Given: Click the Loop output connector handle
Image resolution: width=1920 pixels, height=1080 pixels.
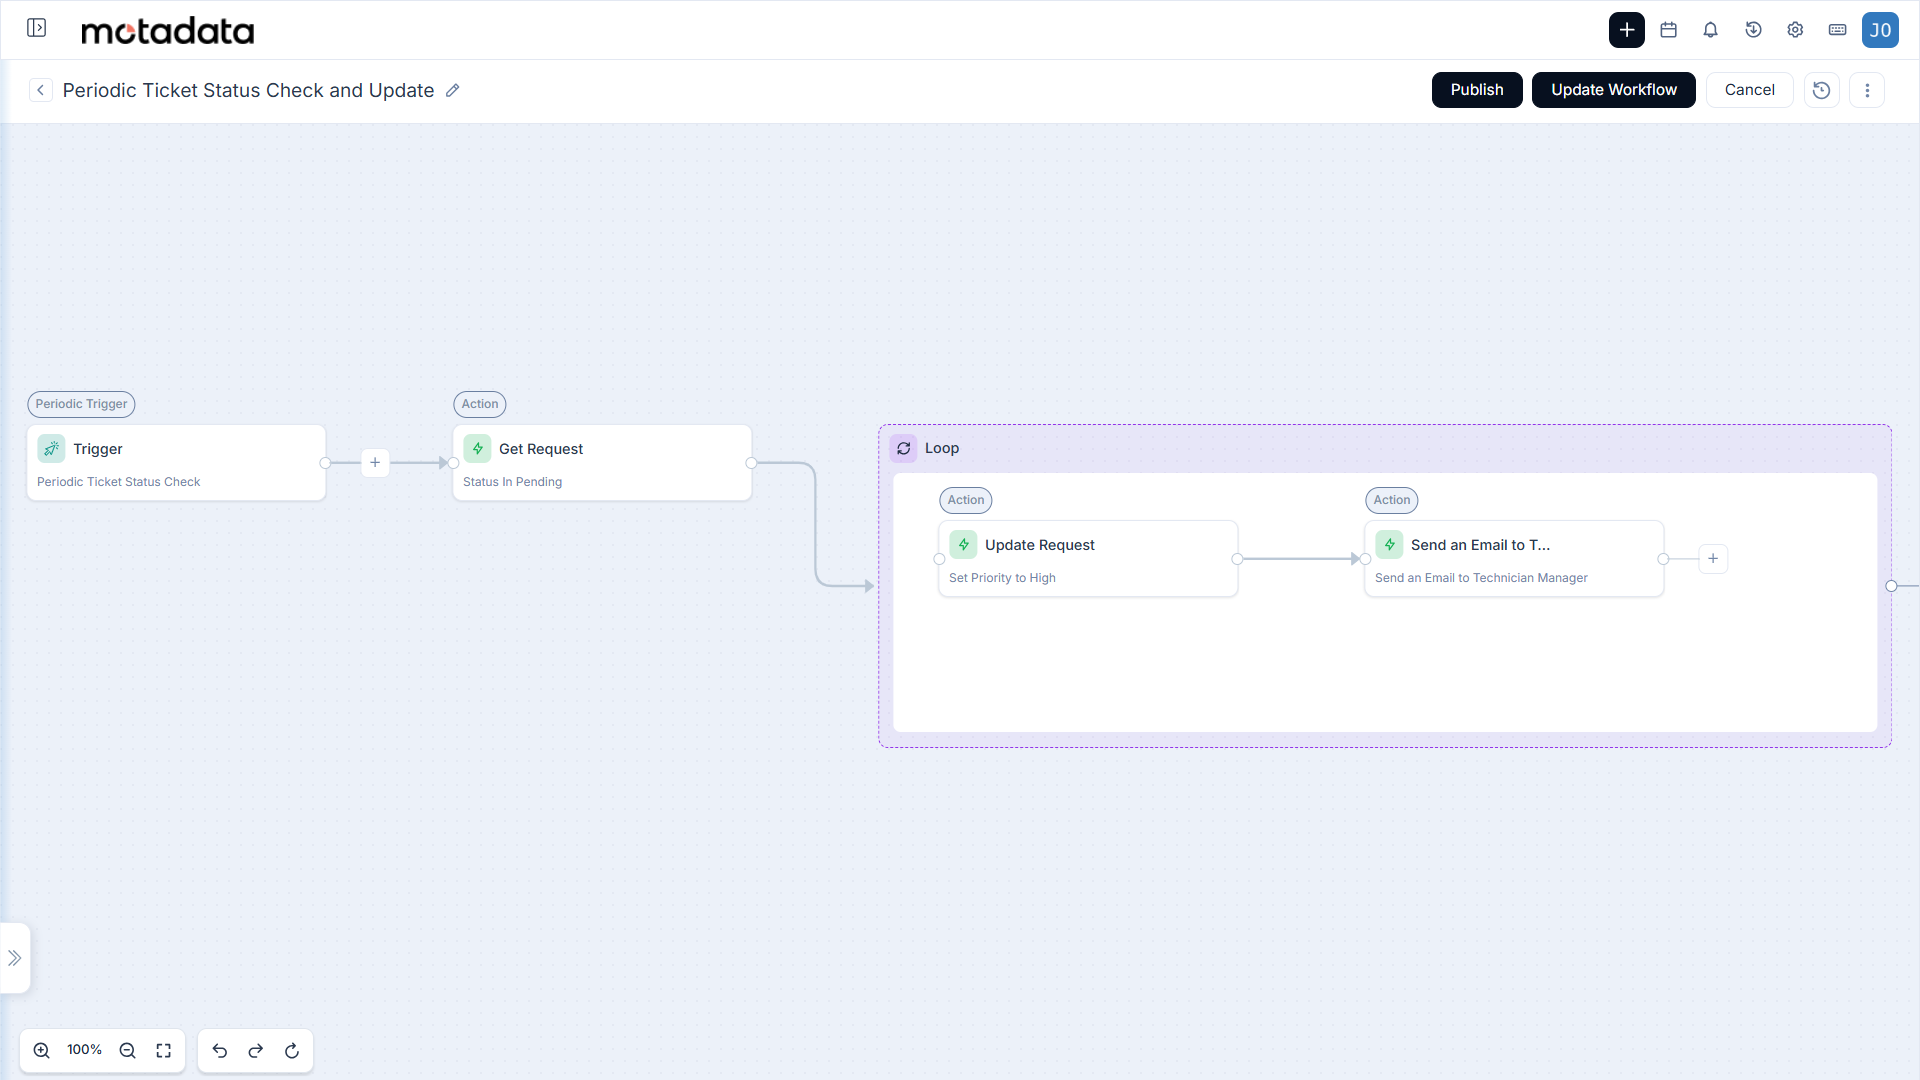Looking at the screenshot, I should coord(1891,586).
